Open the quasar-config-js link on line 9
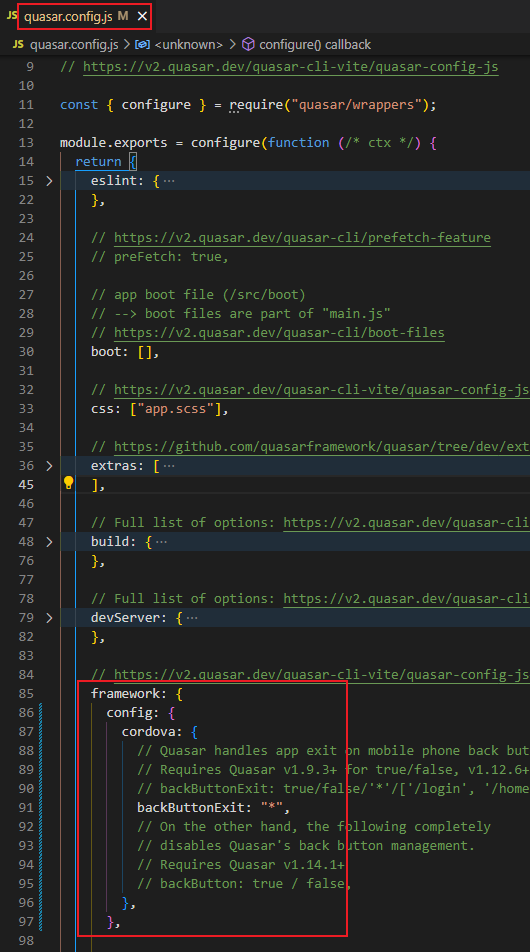The image size is (530, 952). 291,67
